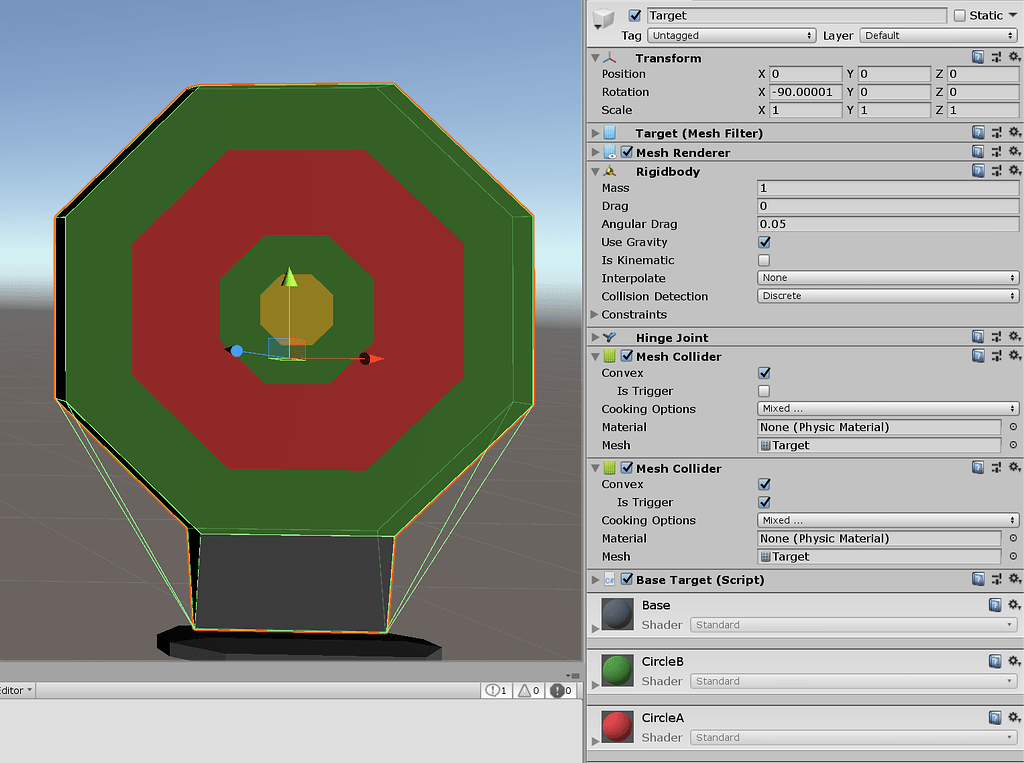Open the Tag dropdown
The image size is (1024, 763).
pos(731,35)
